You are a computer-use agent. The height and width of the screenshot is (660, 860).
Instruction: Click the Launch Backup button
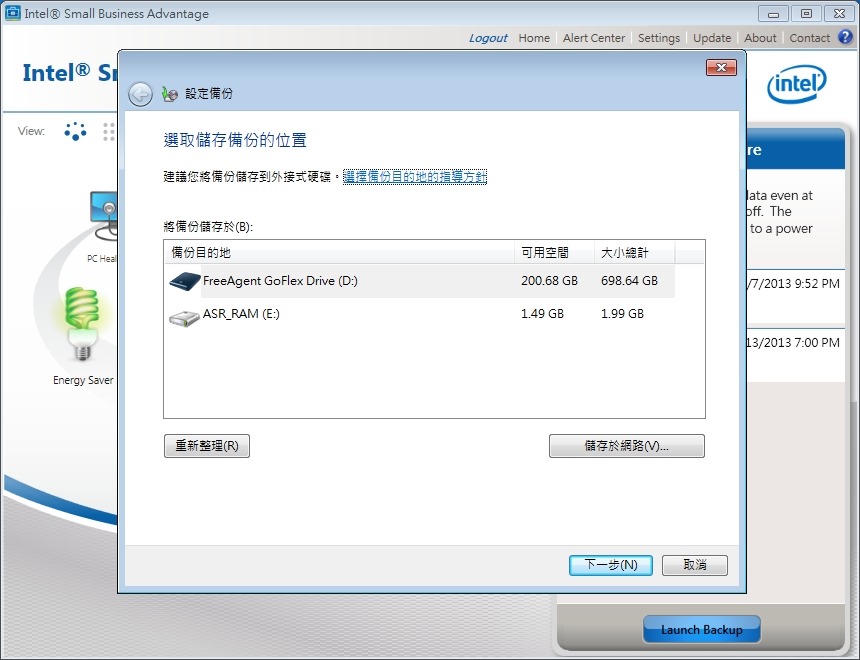point(701,629)
